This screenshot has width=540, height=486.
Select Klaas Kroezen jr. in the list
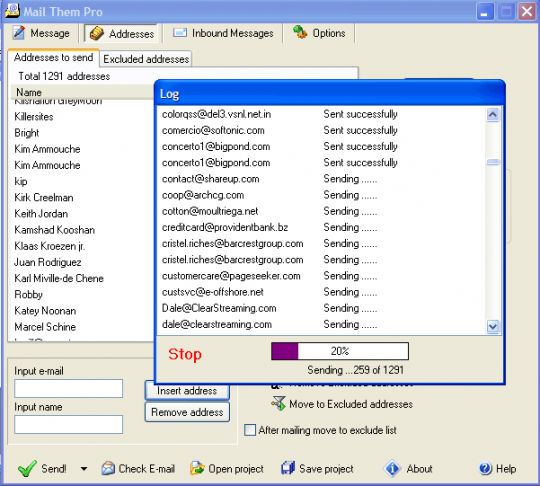tap(50, 246)
